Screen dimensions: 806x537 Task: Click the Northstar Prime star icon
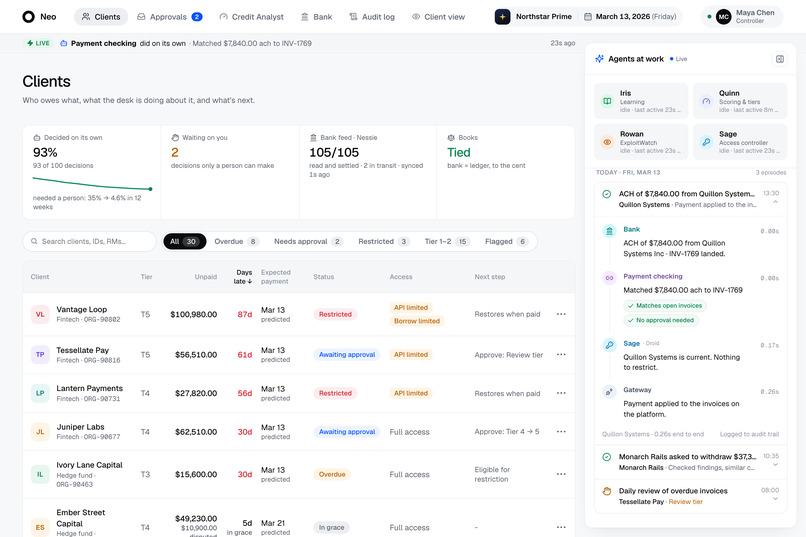coord(502,17)
